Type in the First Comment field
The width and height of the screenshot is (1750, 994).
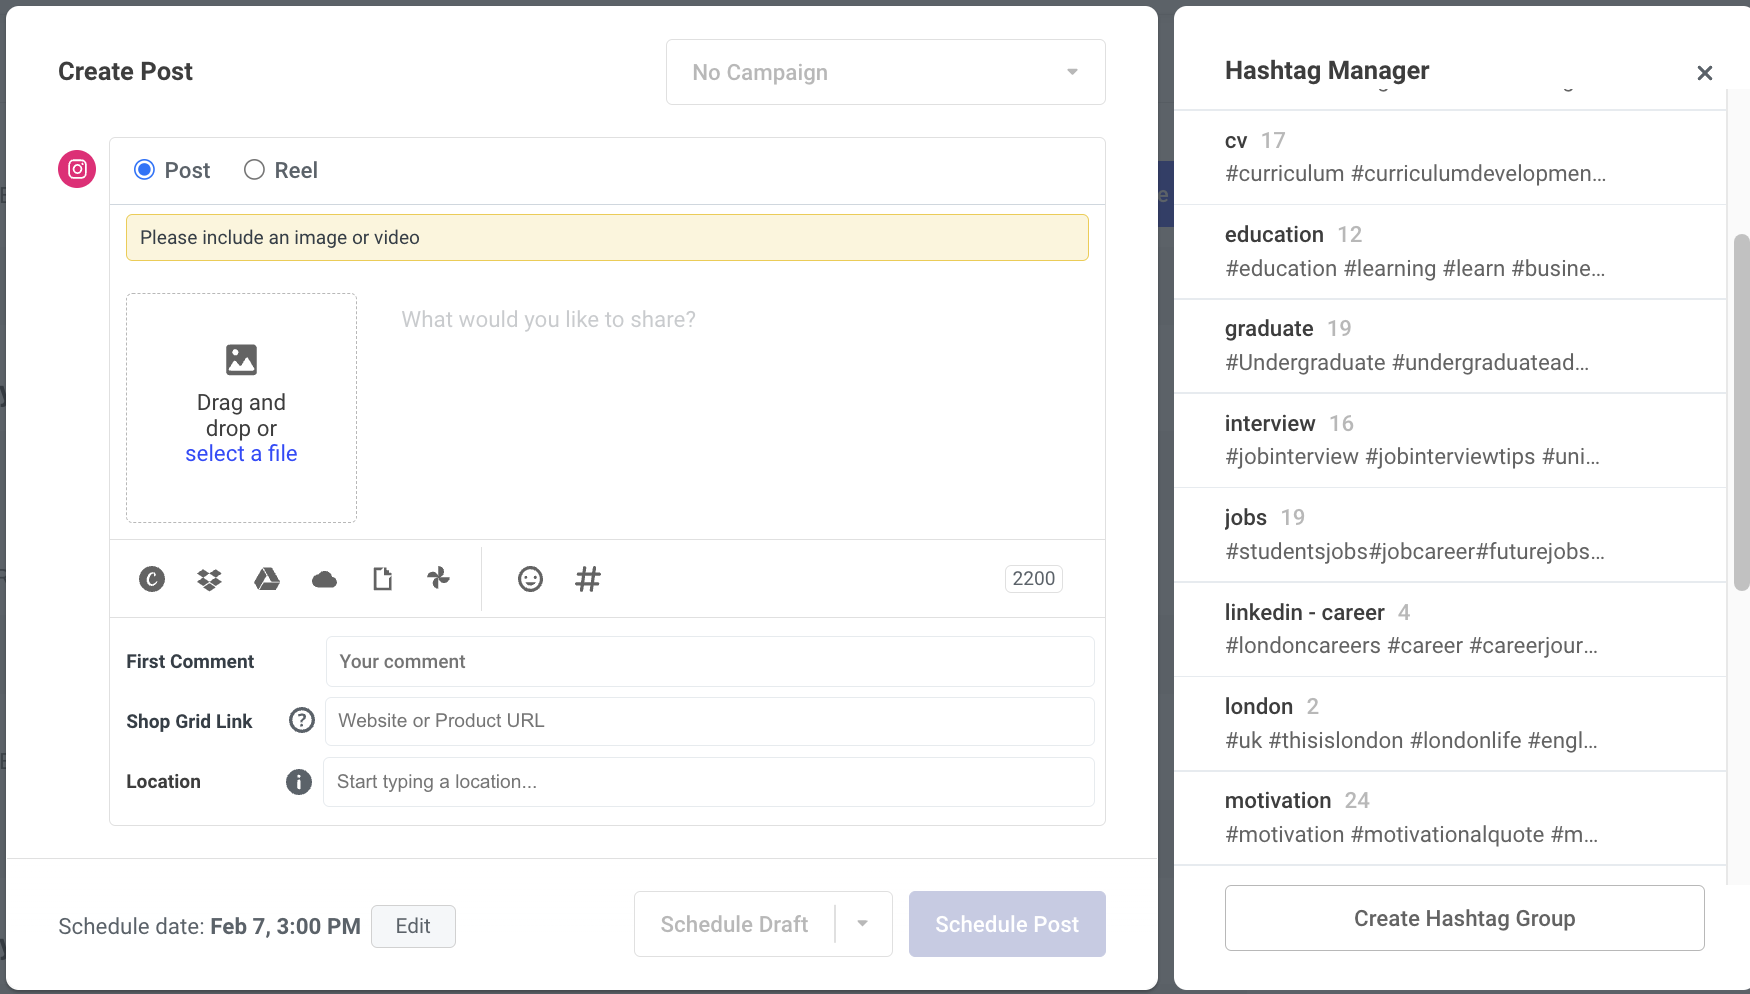[709, 661]
